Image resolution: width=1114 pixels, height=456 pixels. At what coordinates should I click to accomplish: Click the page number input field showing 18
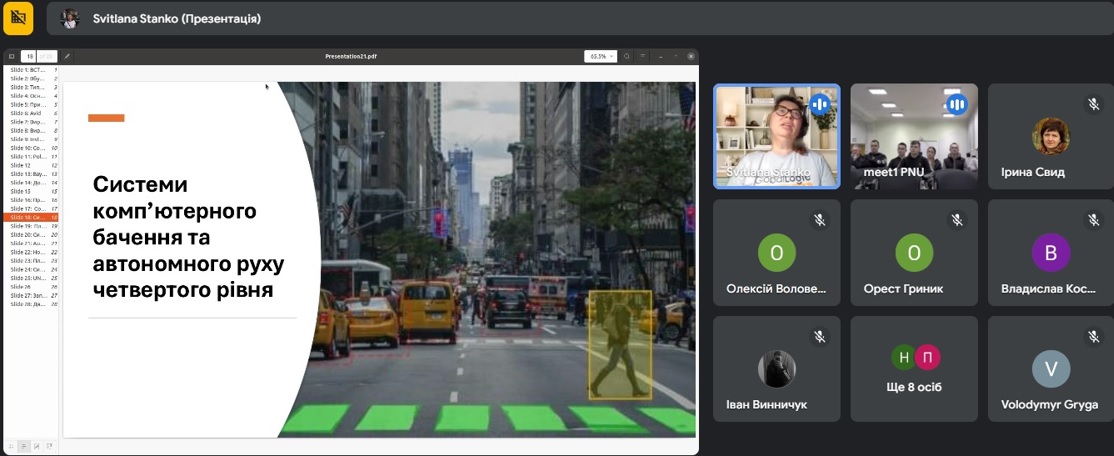(29, 56)
